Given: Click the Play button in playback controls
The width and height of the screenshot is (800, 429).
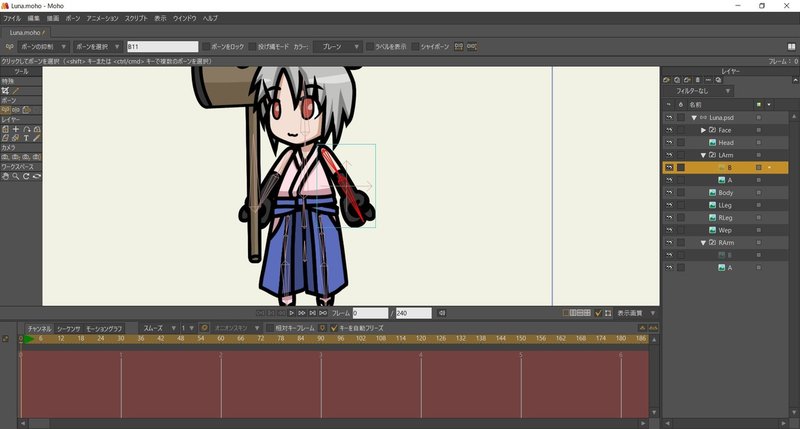Looking at the screenshot, I should point(291,313).
